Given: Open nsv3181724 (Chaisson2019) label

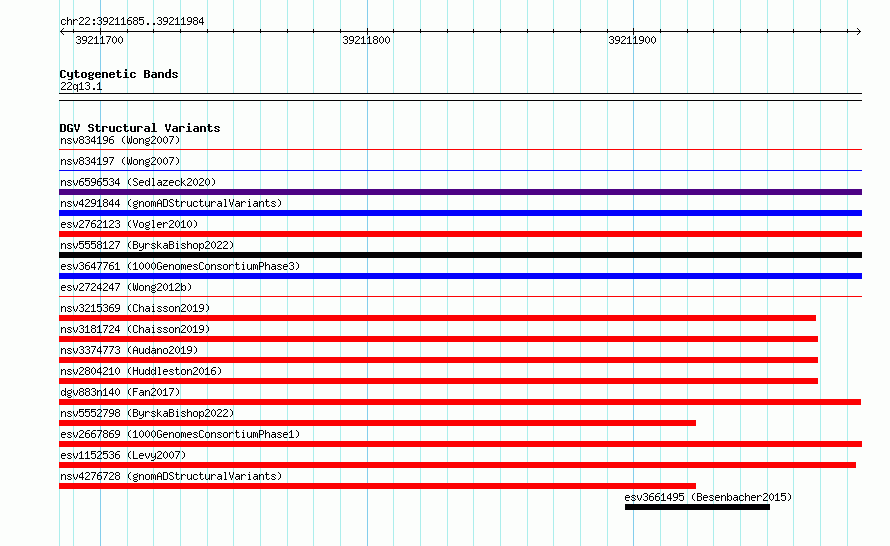Looking at the screenshot, I should 135,329.
